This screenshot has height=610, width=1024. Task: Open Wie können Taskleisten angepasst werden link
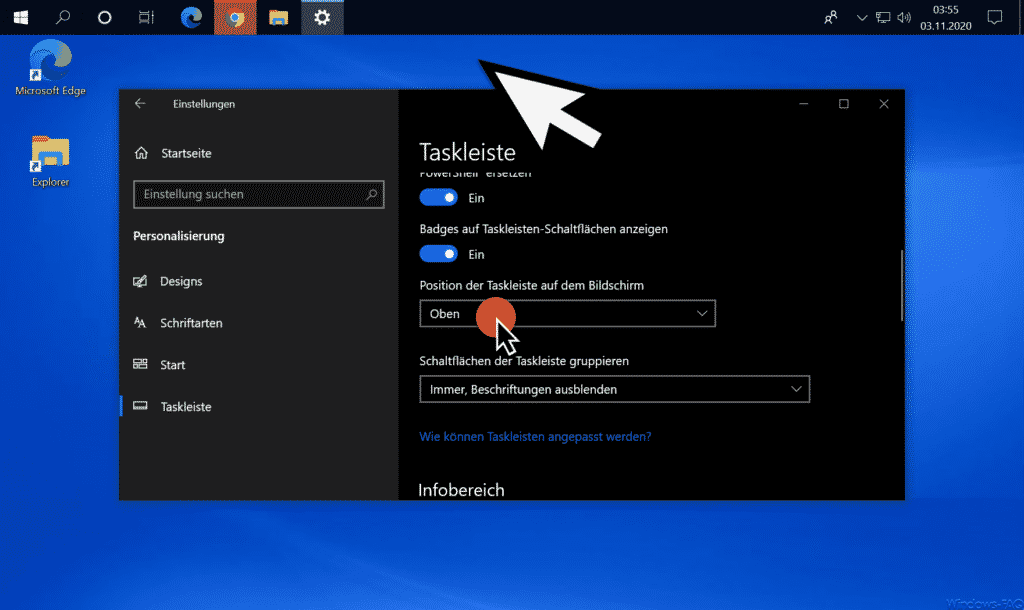click(x=535, y=437)
